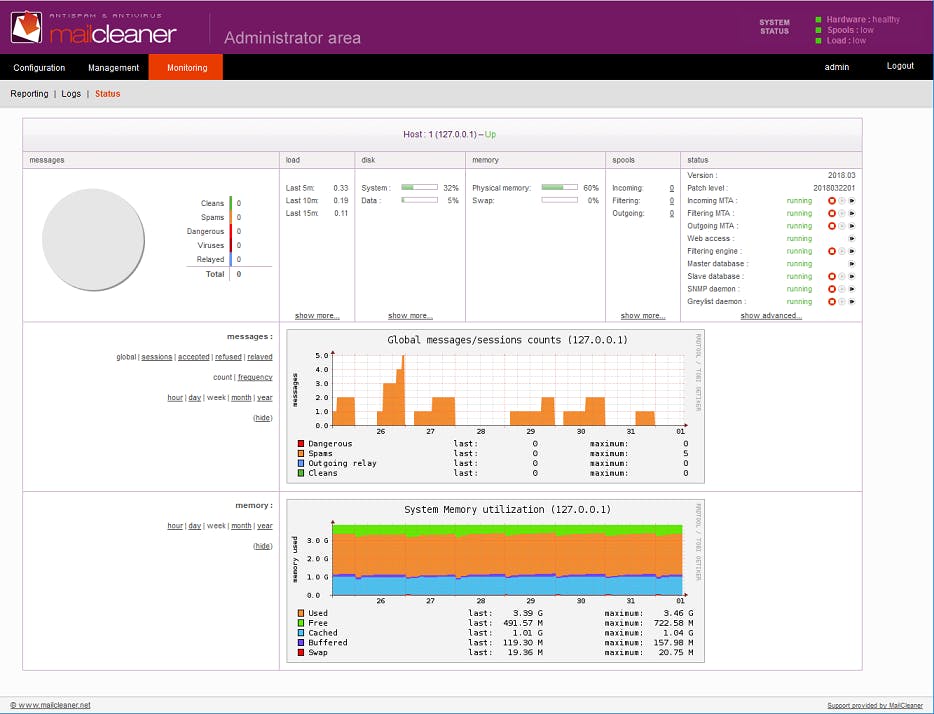The height and width of the screenshot is (714, 934).
Task: Open the Configuration menu
Action: 39,68
